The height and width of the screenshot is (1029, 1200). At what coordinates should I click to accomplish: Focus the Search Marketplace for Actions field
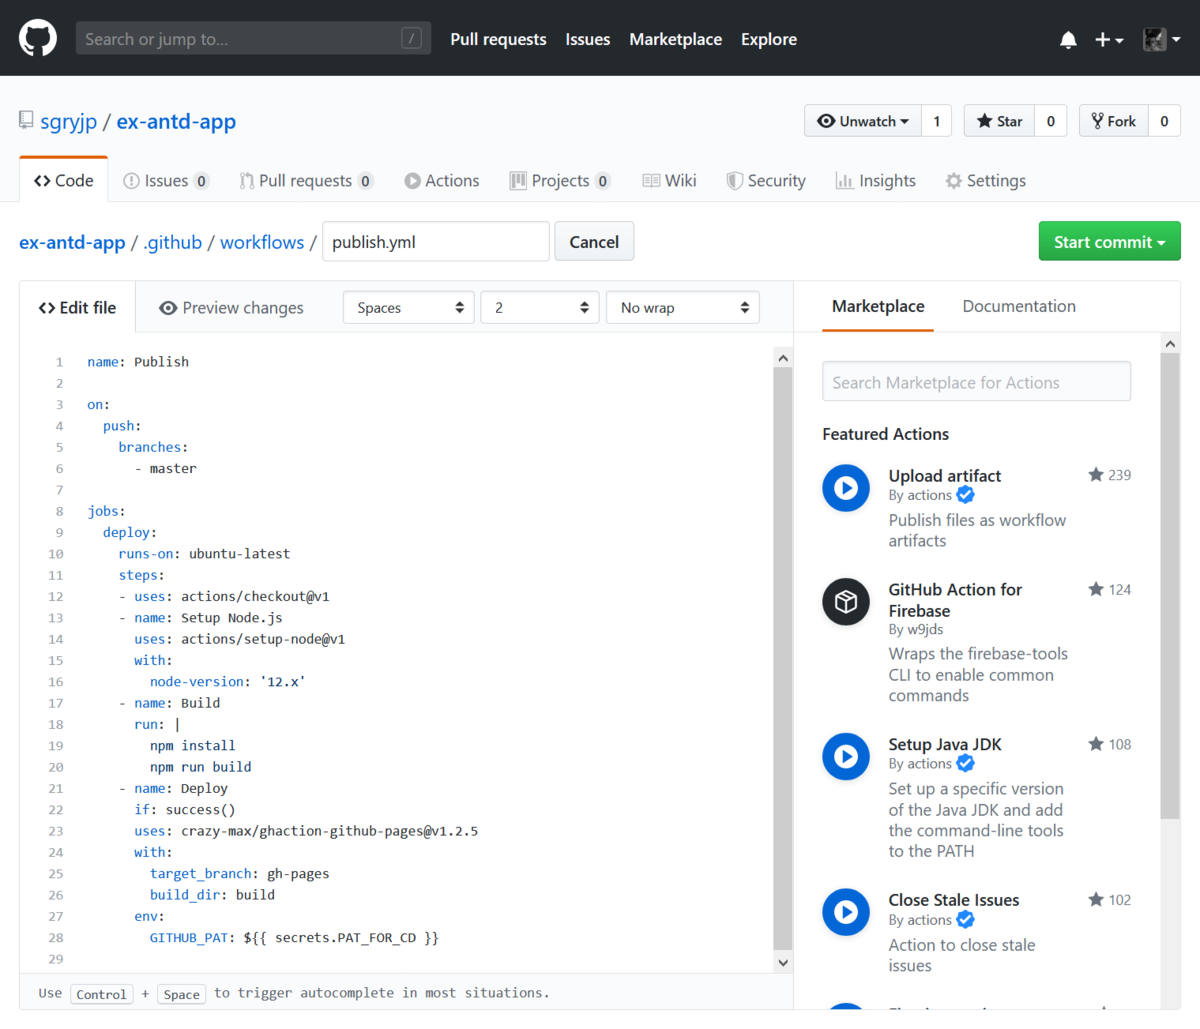977,382
